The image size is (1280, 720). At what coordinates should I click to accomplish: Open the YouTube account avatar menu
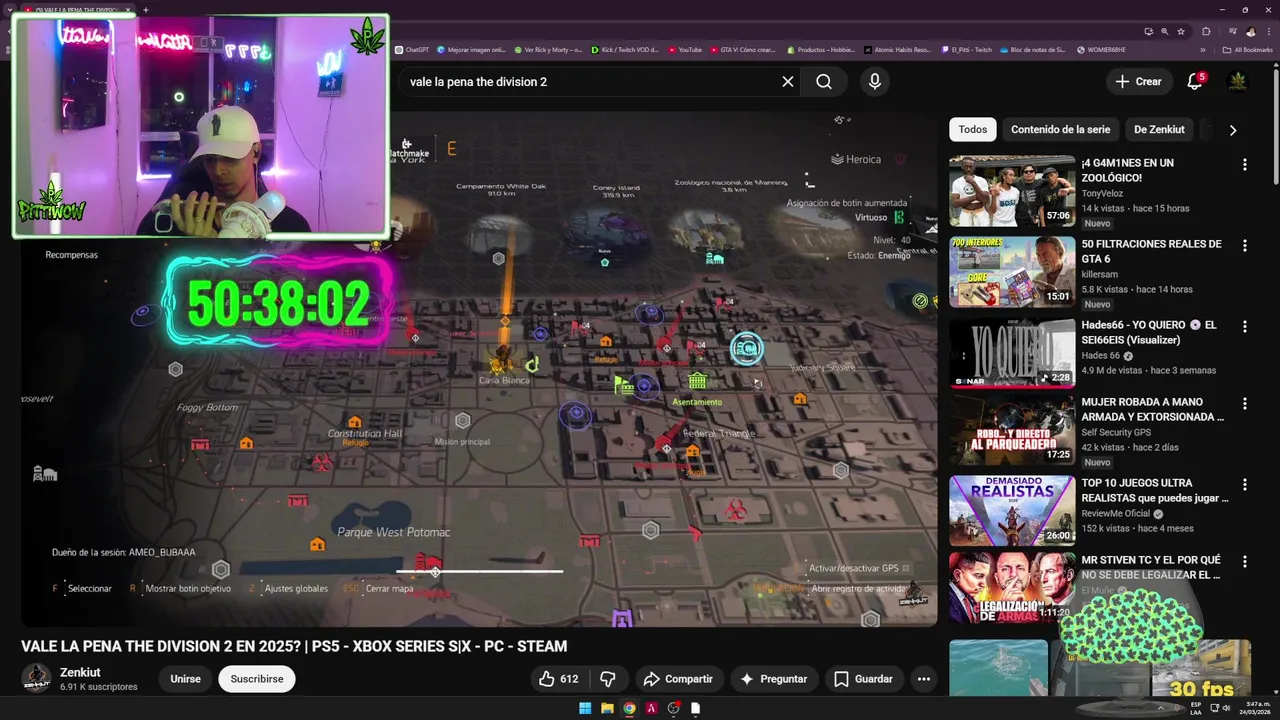1238,82
